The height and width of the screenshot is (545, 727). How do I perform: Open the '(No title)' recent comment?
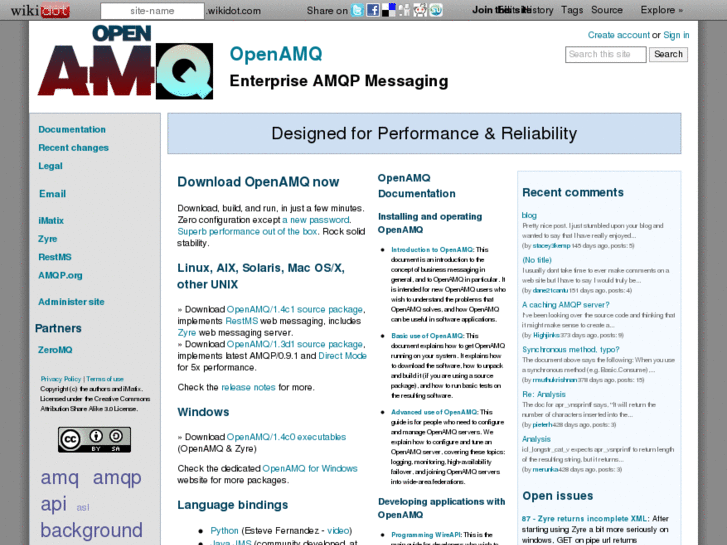[537, 260]
